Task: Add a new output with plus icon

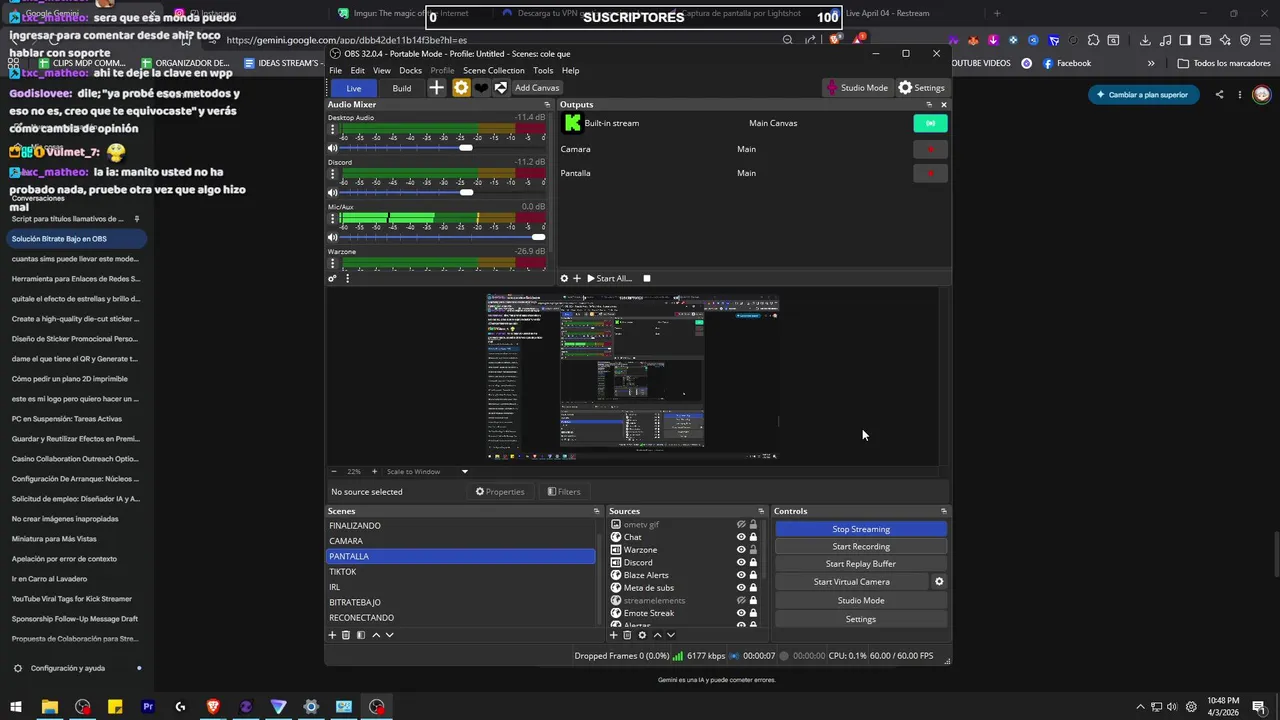Action: pyautogui.click(x=577, y=278)
